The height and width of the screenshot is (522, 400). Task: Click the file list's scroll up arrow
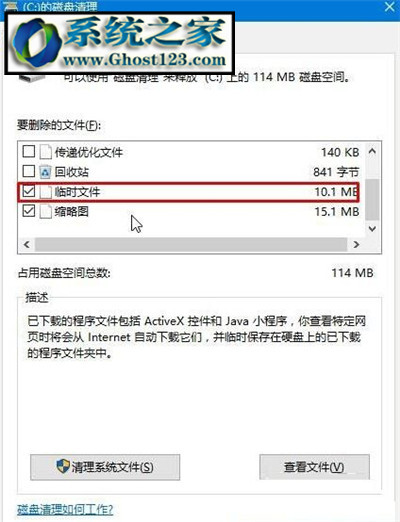(x=372, y=152)
